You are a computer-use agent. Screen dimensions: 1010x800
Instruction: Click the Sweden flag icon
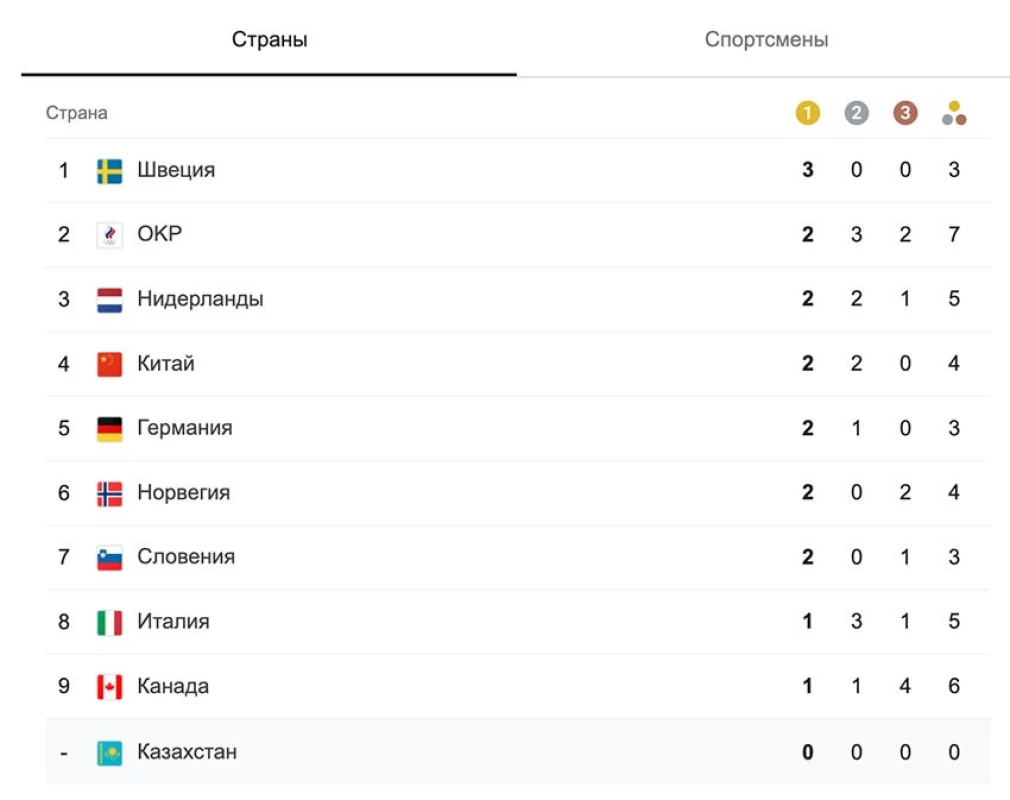pos(110,171)
